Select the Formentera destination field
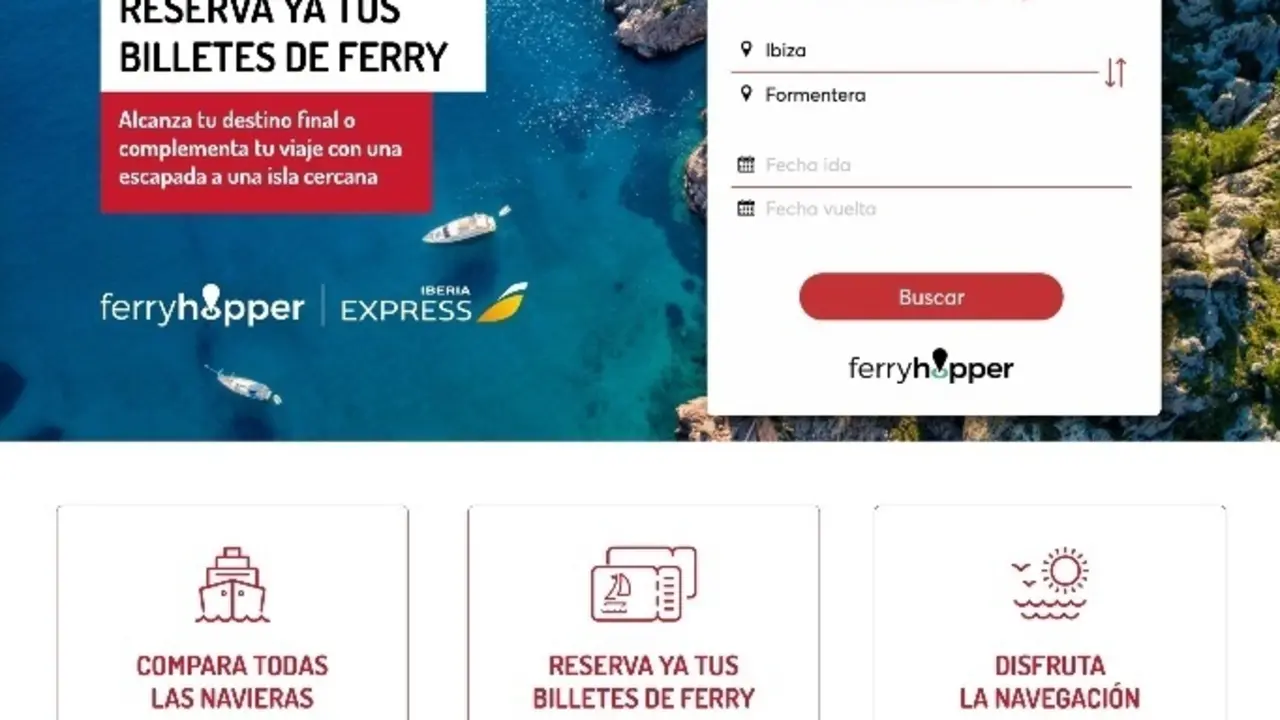 tap(914, 95)
